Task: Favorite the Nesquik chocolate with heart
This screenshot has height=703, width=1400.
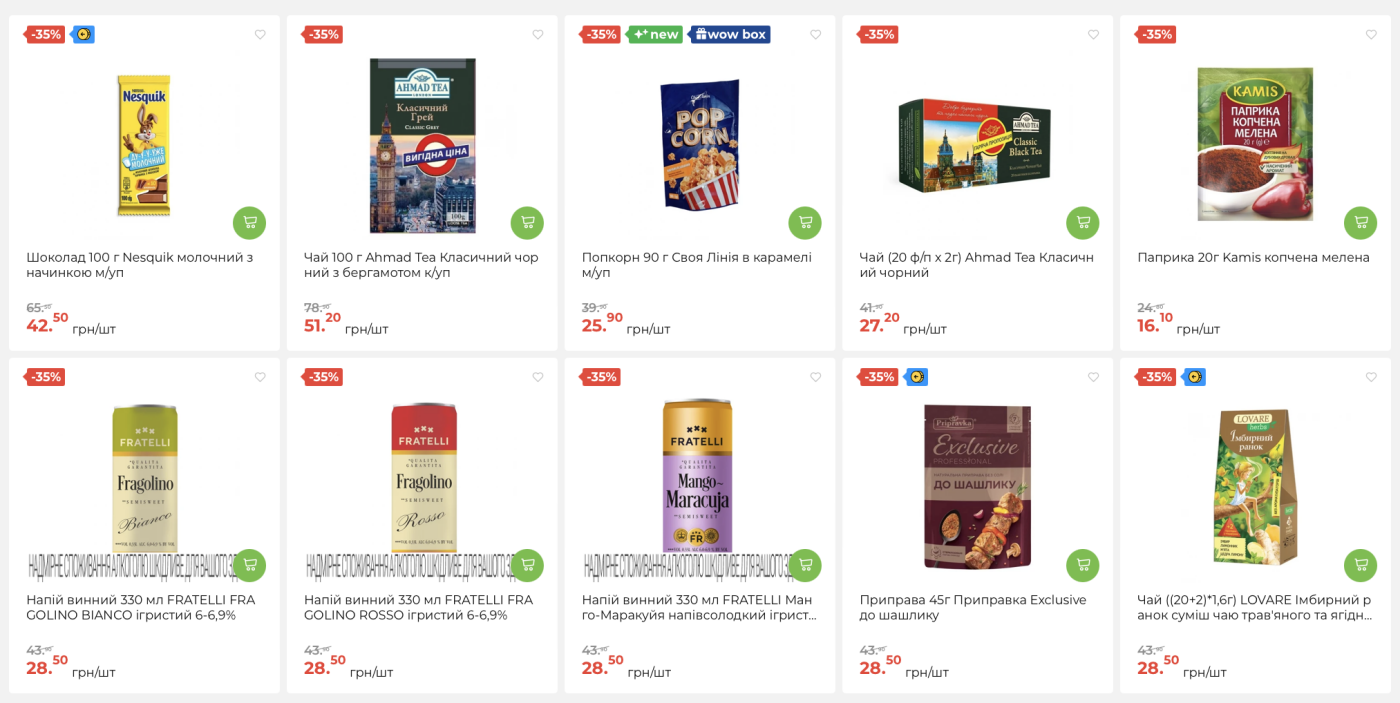Action: (x=260, y=35)
